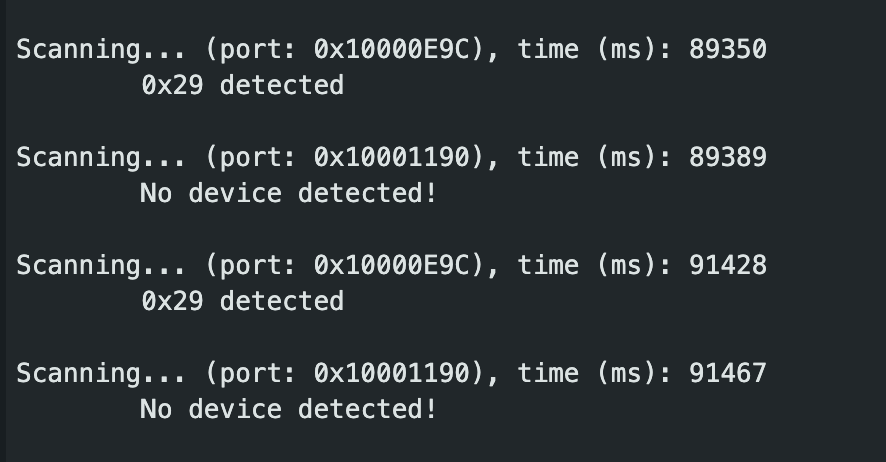Click "No device detected!" under the 91467 scan
The width and height of the screenshot is (886, 462).
pos(288,409)
